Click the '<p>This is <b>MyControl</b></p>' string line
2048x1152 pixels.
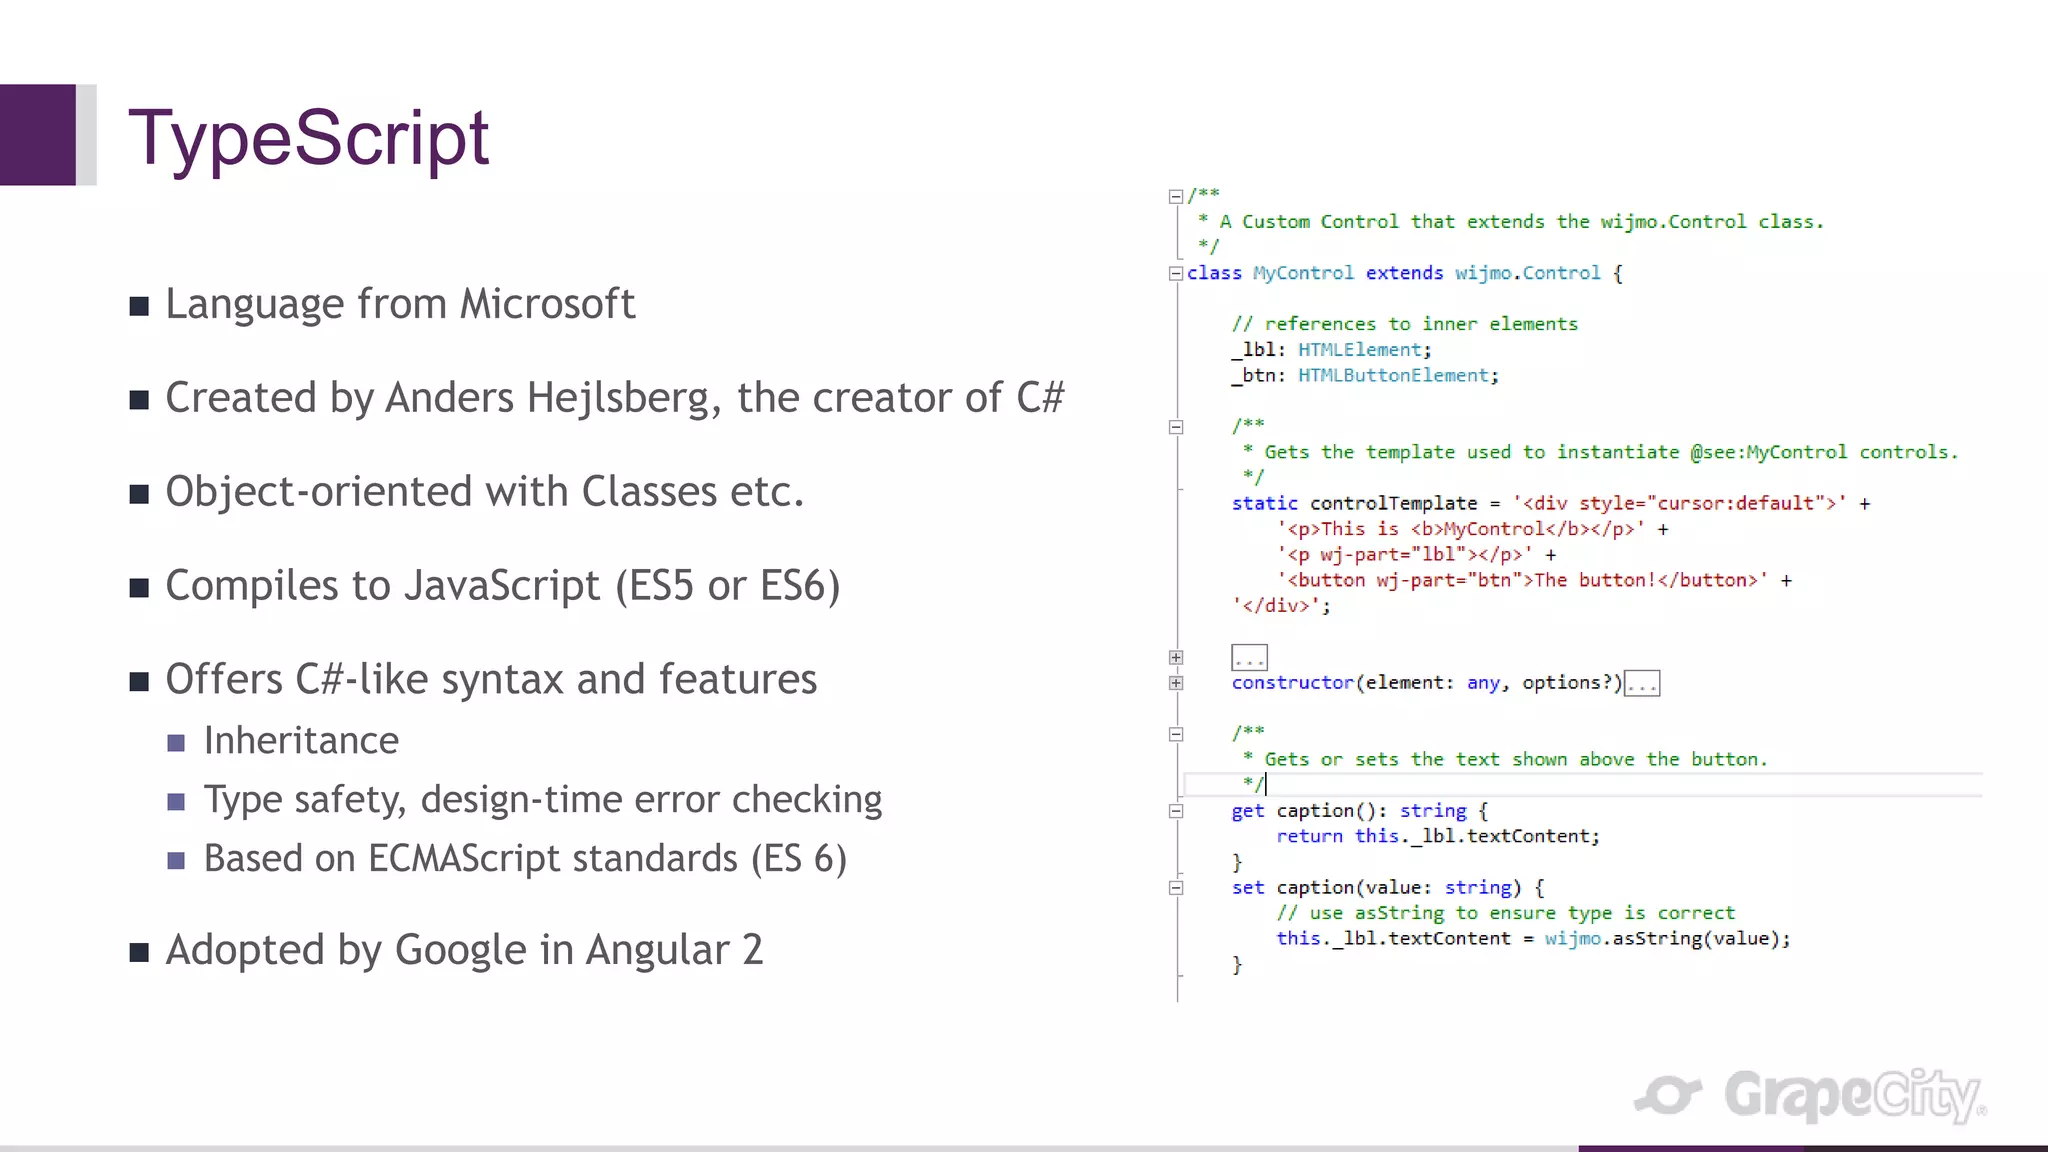pos(1472,529)
